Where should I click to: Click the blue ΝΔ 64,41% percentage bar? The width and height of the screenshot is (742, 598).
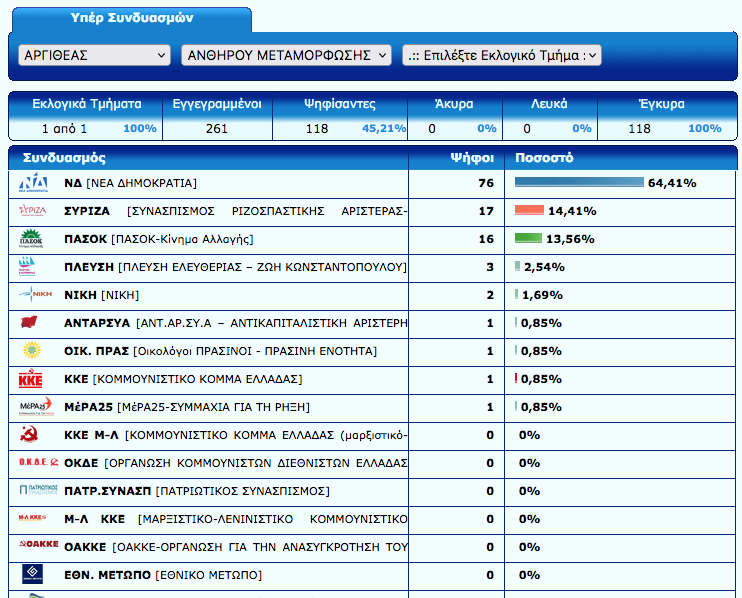(579, 183)
